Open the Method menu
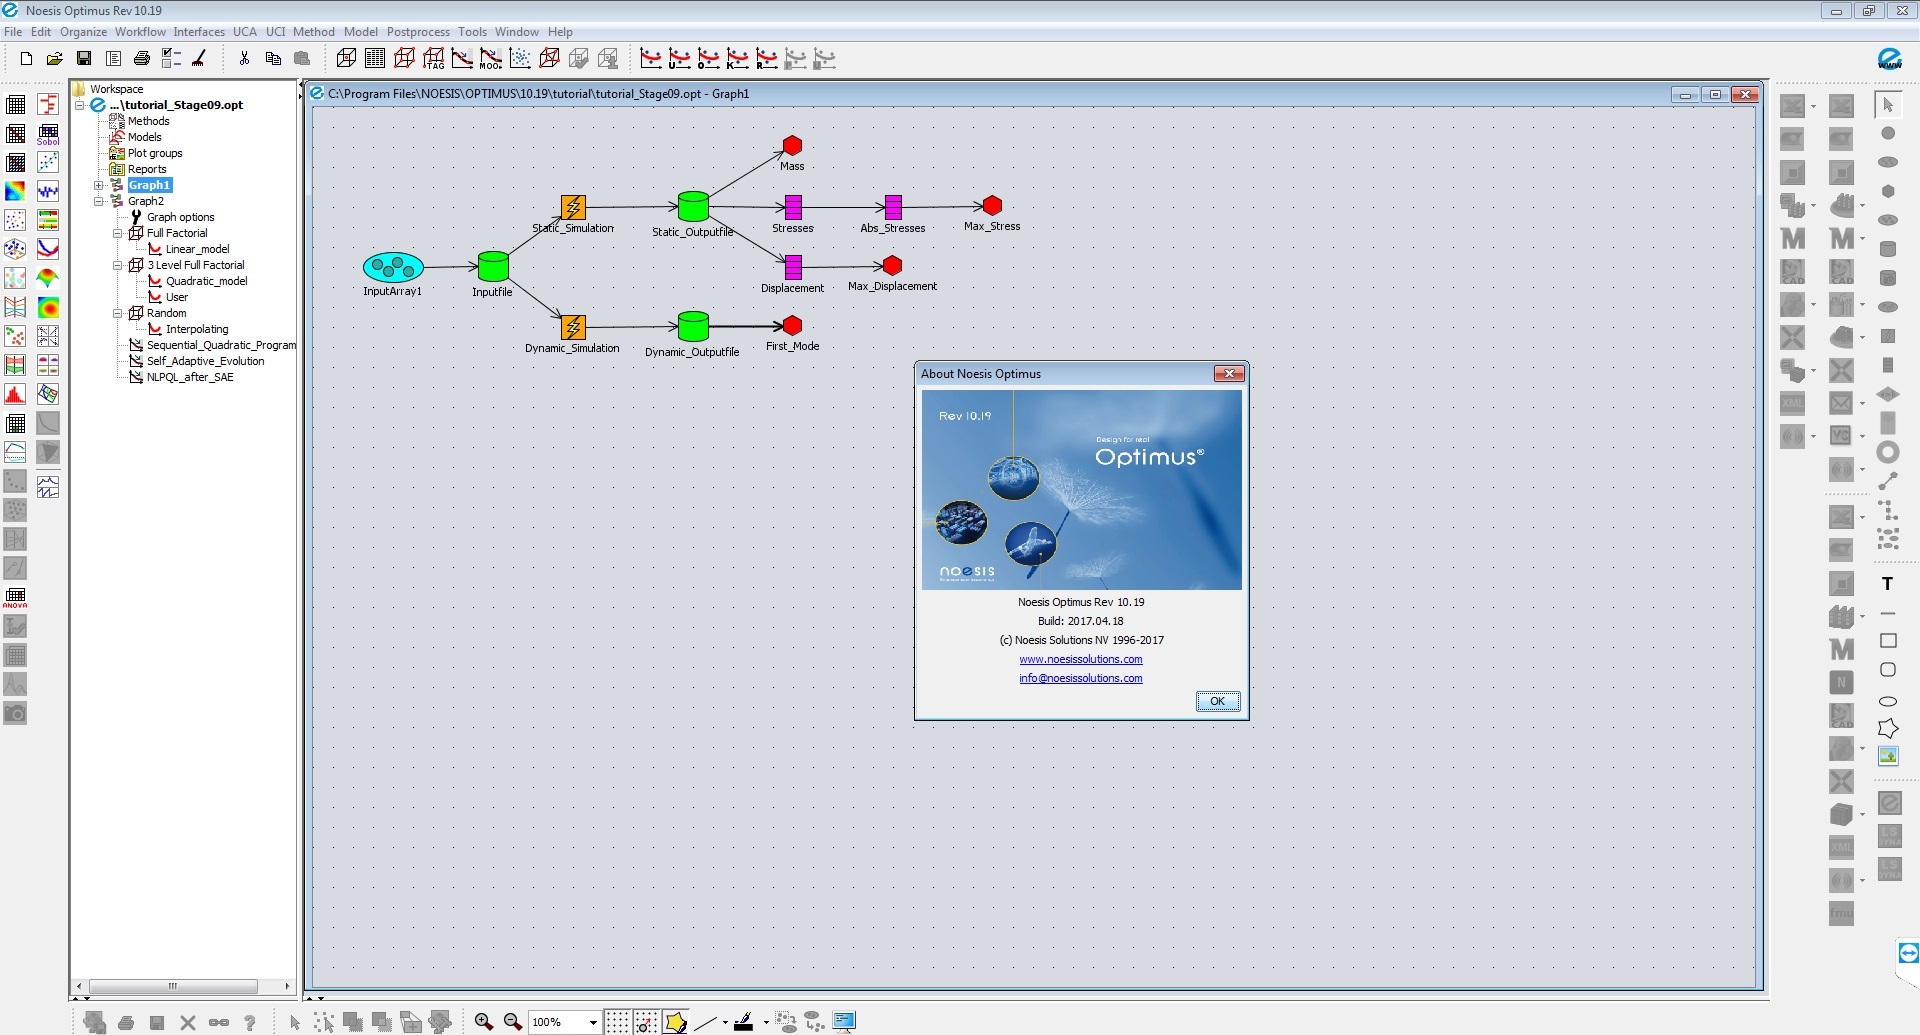This screenshot has height=1035, width=1920. click(314, 32)
